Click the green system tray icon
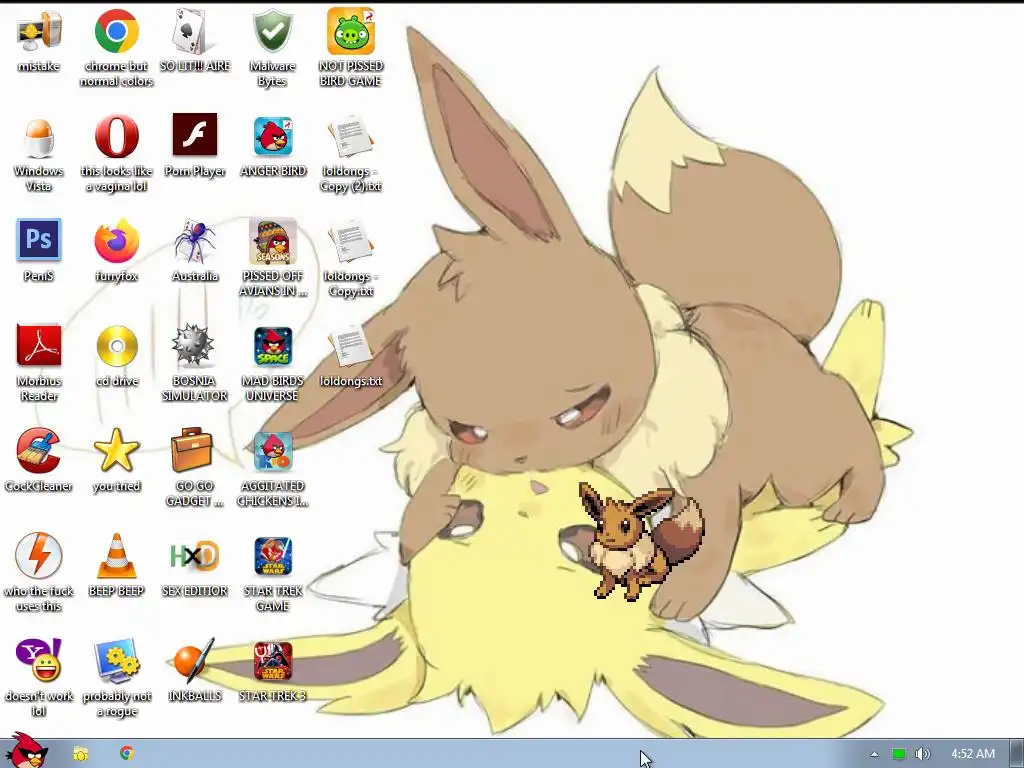Image resolution: width=1024 pixels, height=768 pixels. (x=899, y=754)
